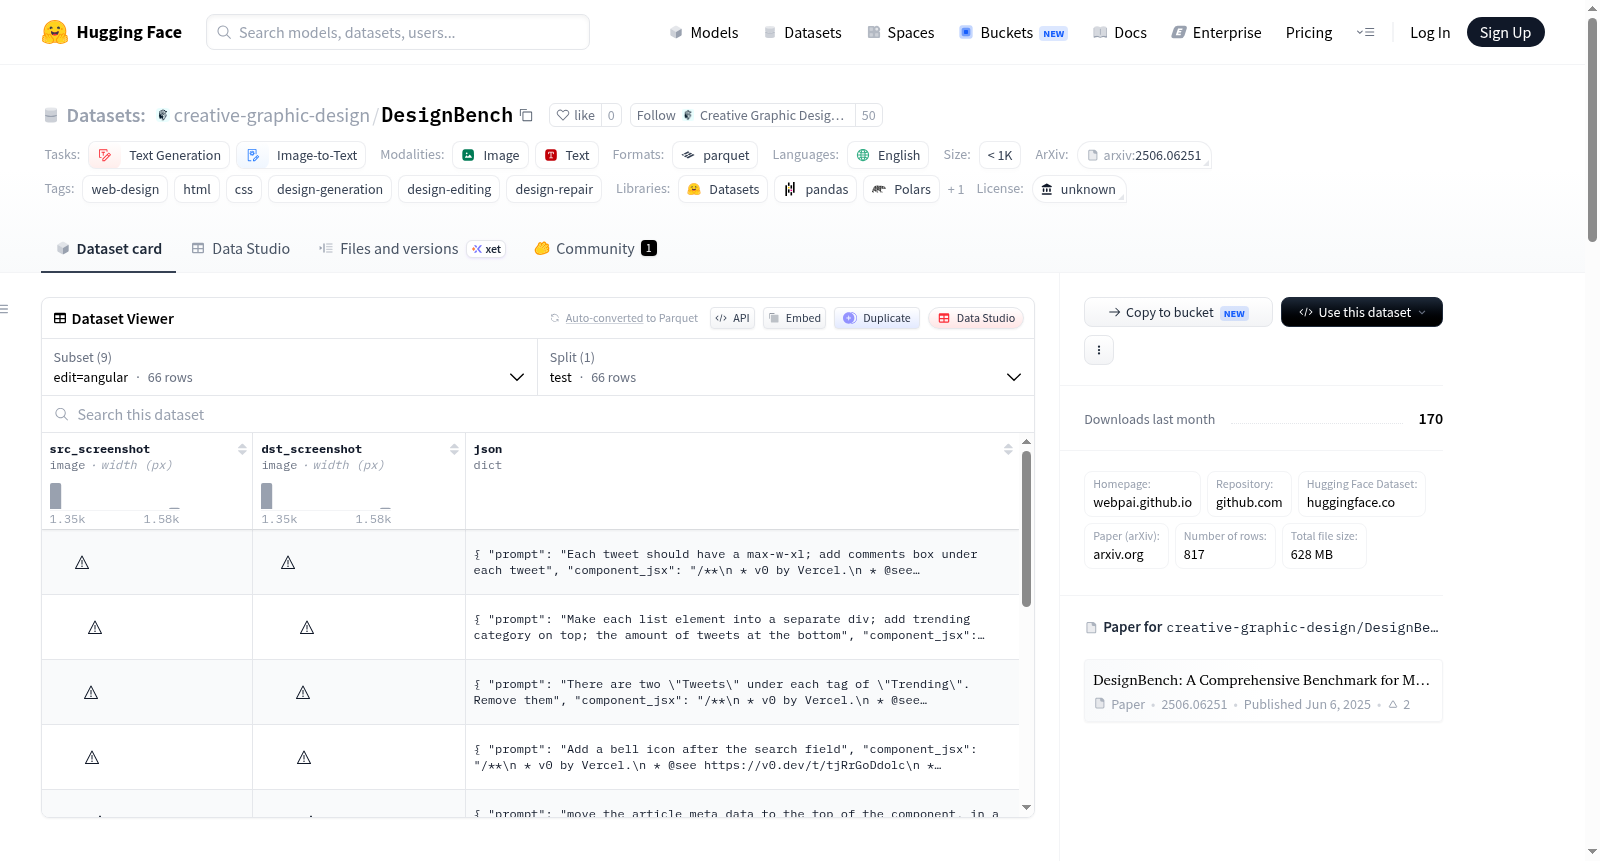Expand the Split test dropdown
This screenshot has width=1600, height=861.
(x=786, y=367)
